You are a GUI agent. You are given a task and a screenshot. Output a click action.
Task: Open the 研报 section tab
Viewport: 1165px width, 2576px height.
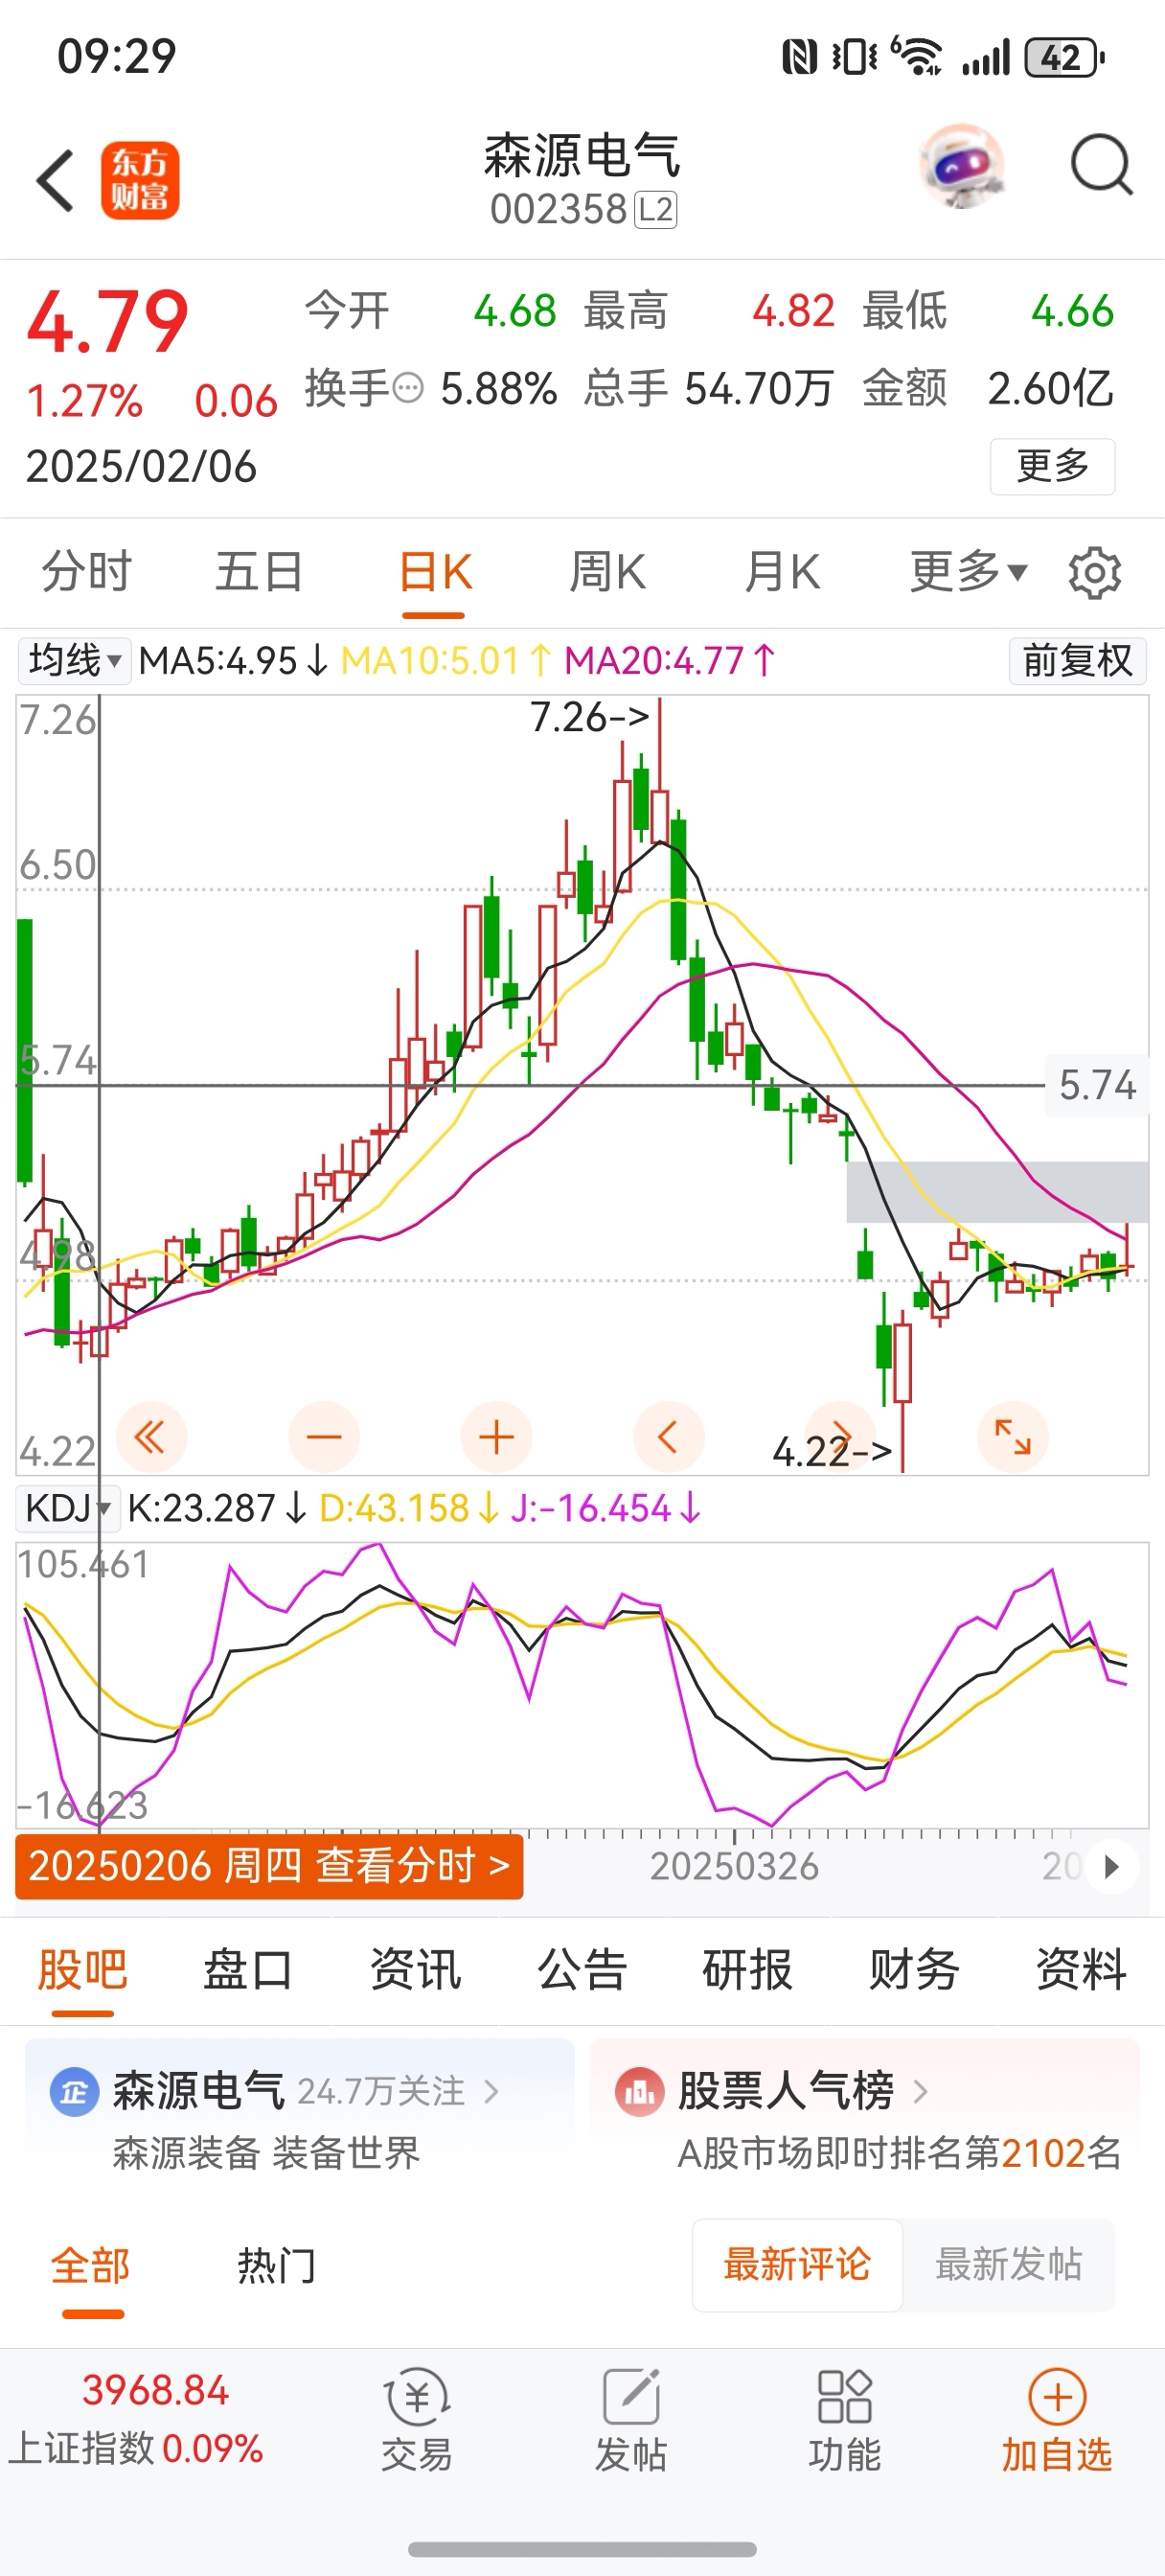(x=748, y=1970)
